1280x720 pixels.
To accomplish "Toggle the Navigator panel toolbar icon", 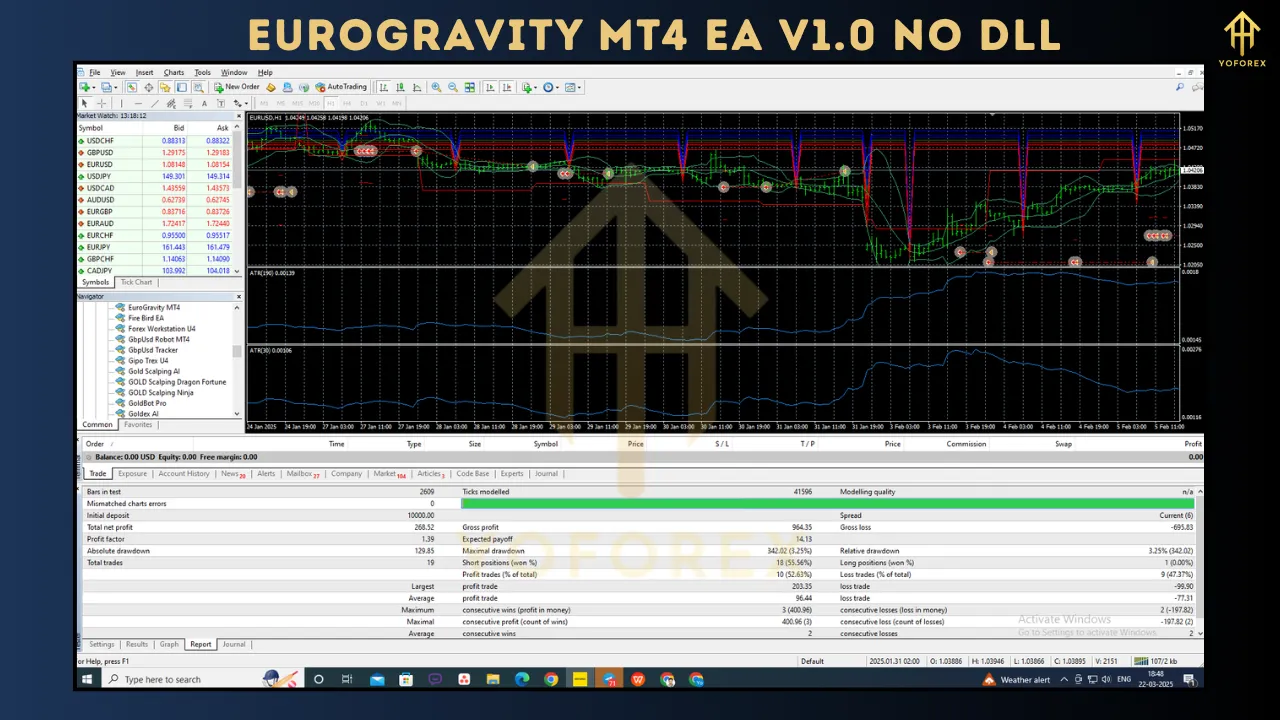I will 165,87.
